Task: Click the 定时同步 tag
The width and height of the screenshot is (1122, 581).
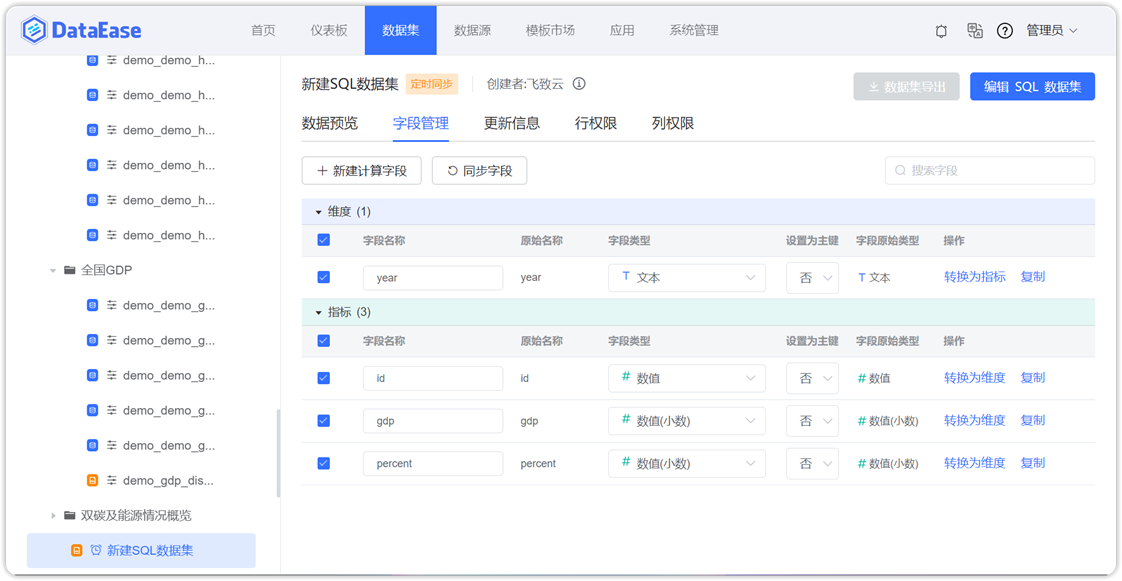Action: tap(431, 84)
